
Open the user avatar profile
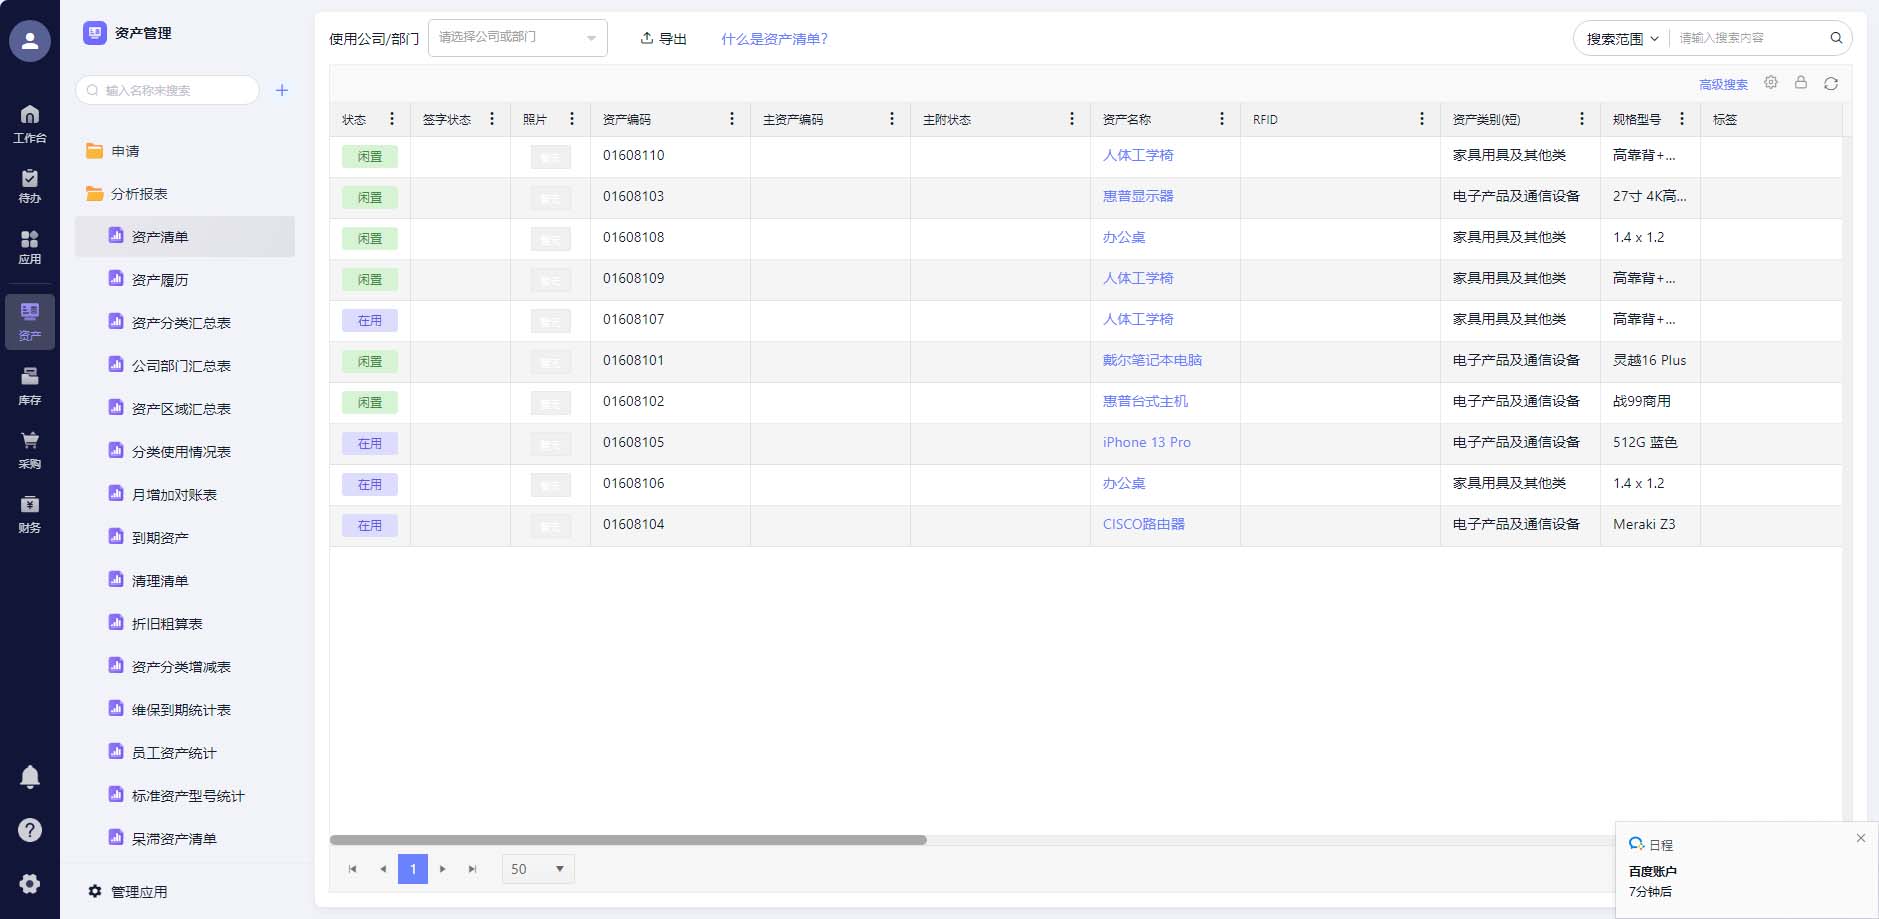pos(30,41)
